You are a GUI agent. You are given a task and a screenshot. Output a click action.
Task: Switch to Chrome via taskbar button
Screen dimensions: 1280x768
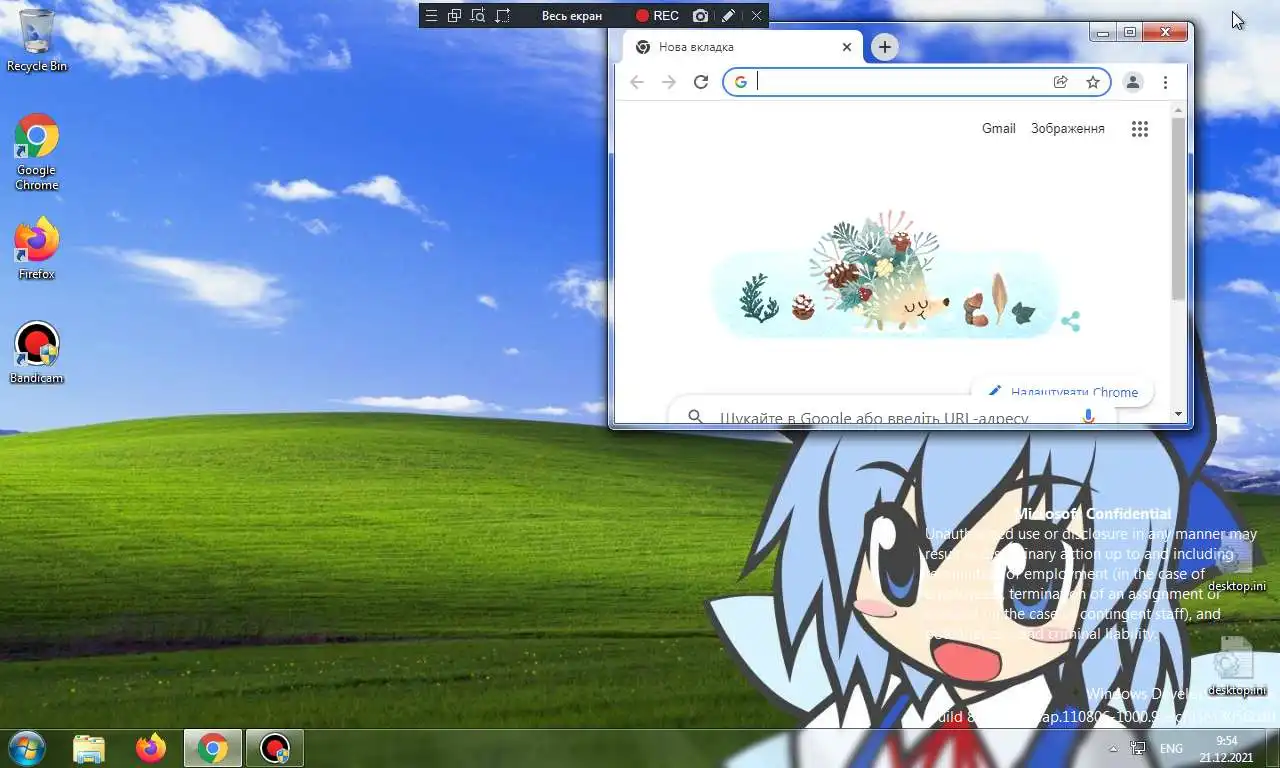coord(212,748)
